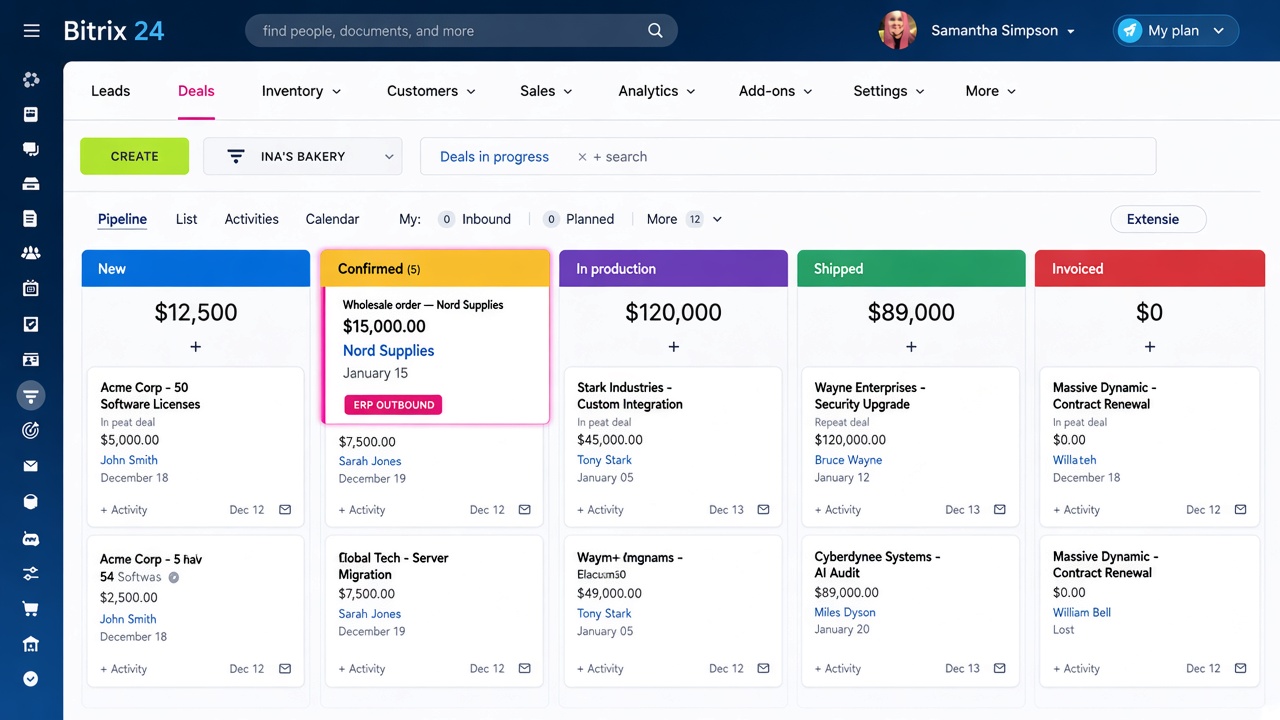Click email icon on Stark Industries card

[x=763, y=510]
